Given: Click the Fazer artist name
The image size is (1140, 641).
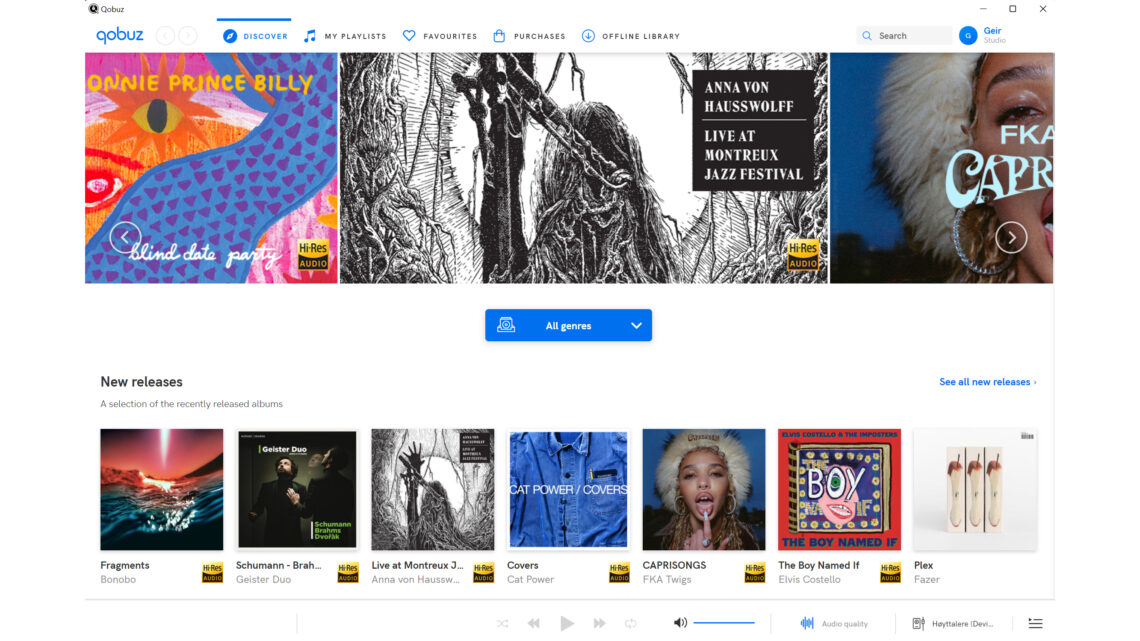Looking at the screenshot, I should tap(927, 580).
